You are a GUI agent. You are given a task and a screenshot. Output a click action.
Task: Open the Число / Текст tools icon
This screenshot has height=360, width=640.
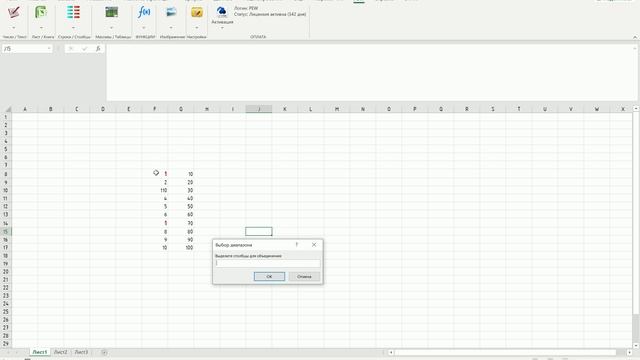(x=13, y=13)
